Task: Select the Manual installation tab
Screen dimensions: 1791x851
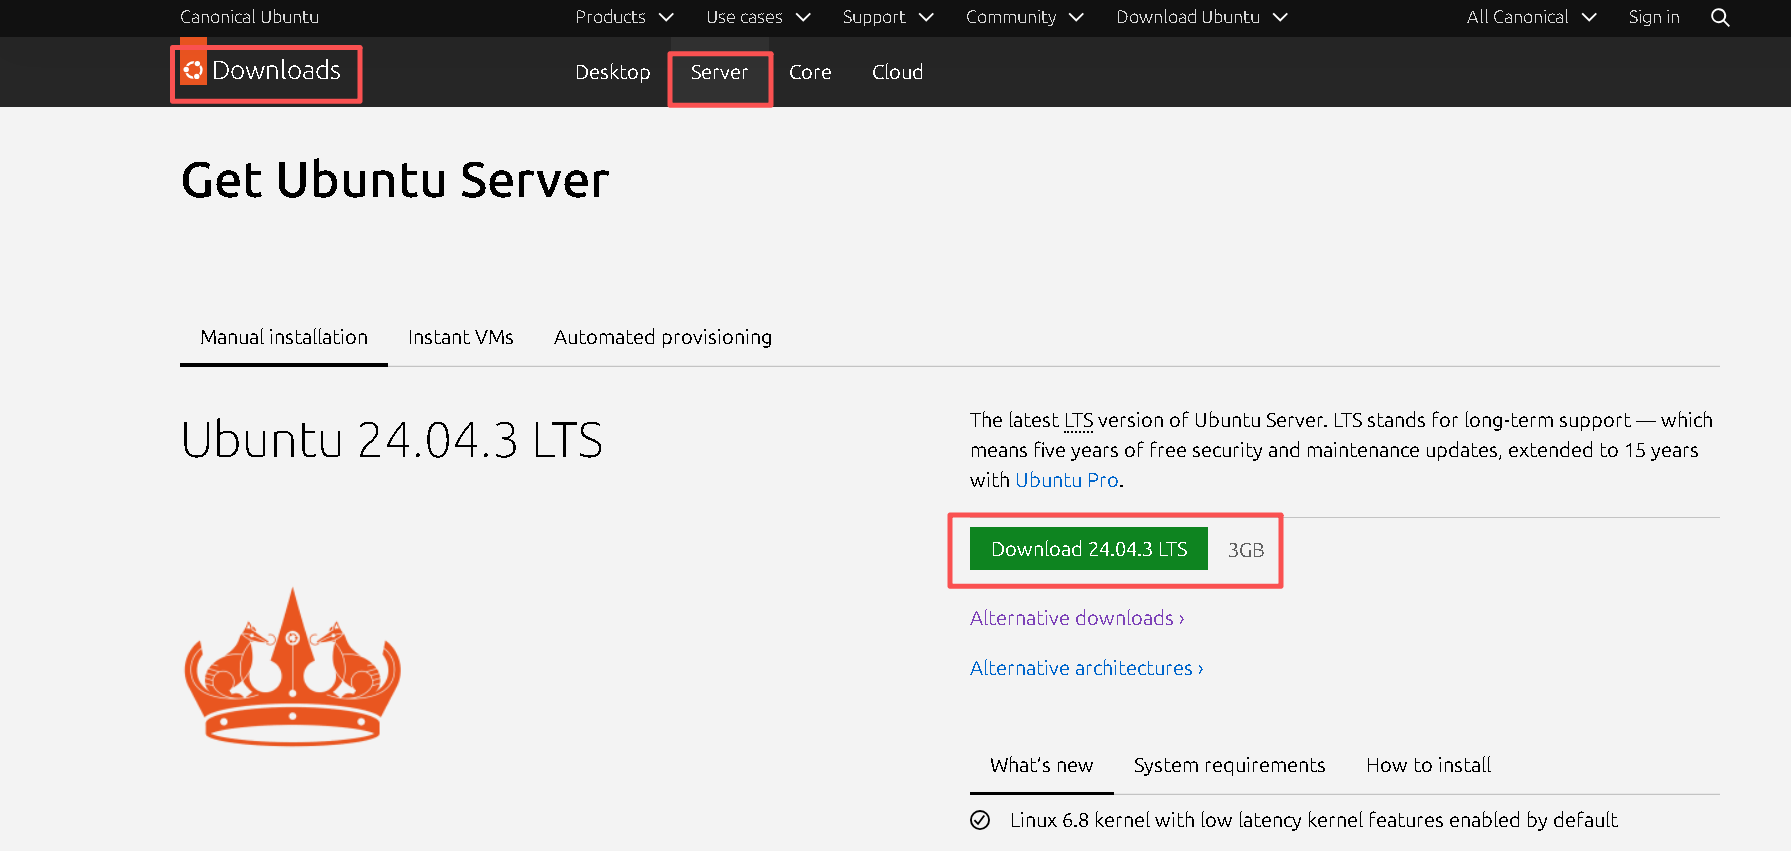Action: 284,337
